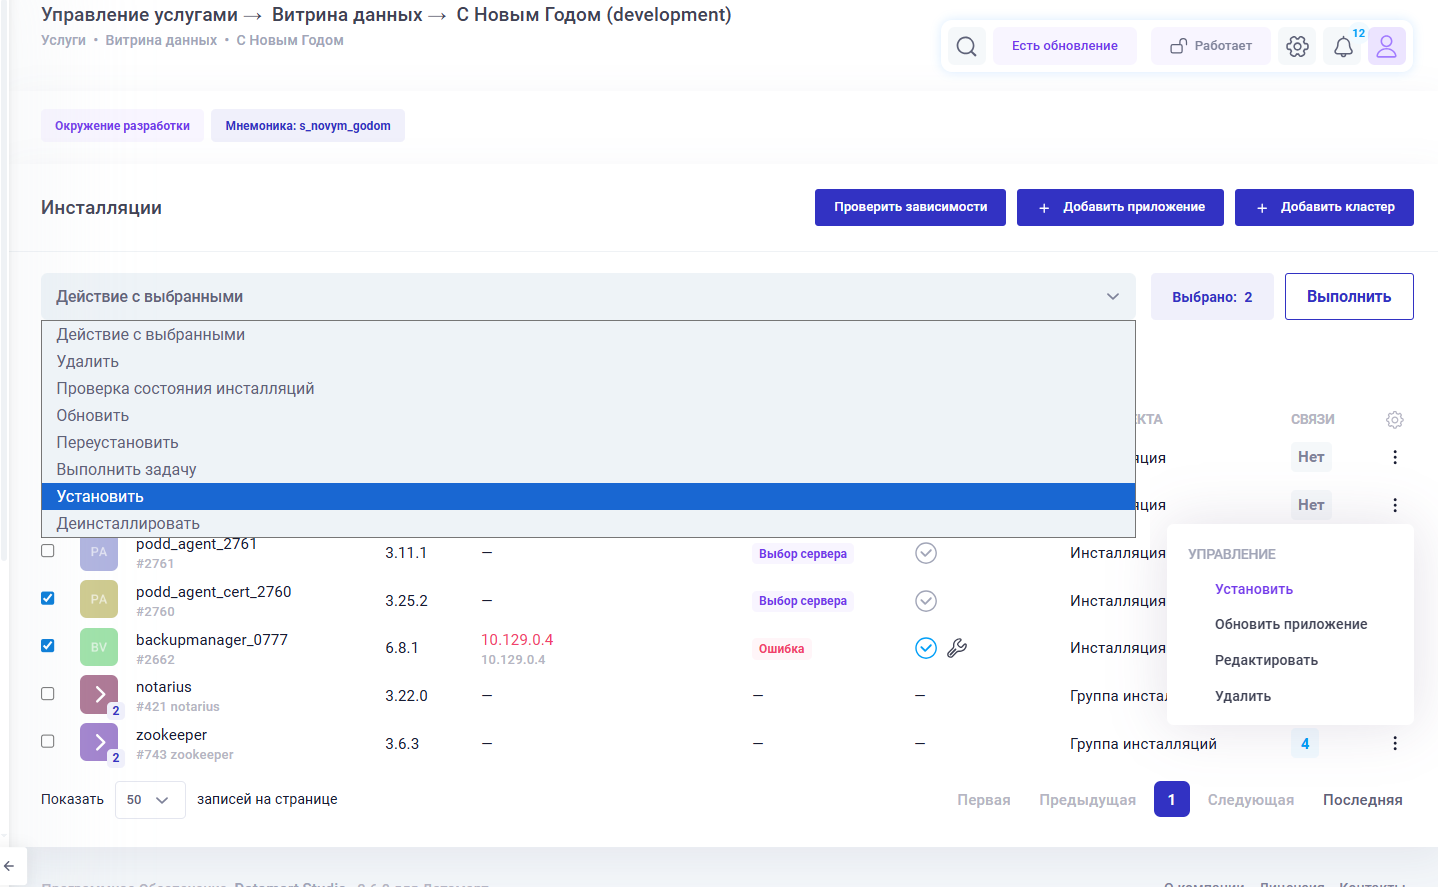Click status check circle for podd_agent_2761
1438x887 pixels.
point(926,553)
